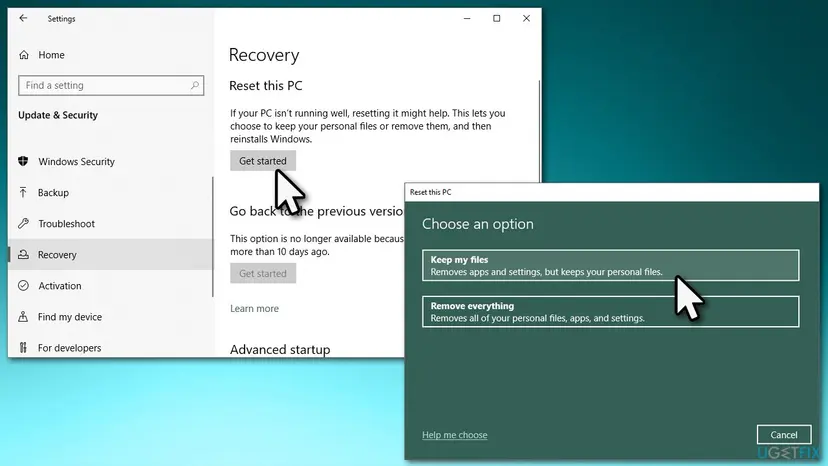Viewport: 828px width, 466px height.
Task: Click the For developers tools icon
Action: point(23,348)
